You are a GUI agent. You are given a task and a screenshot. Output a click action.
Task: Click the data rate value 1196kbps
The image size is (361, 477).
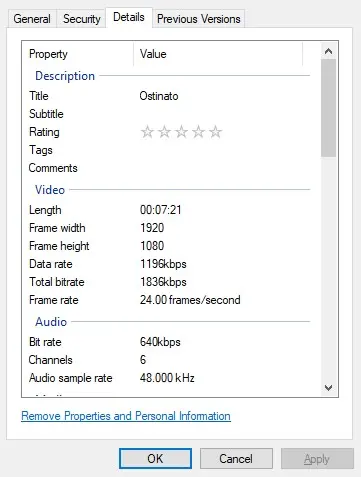163,264
